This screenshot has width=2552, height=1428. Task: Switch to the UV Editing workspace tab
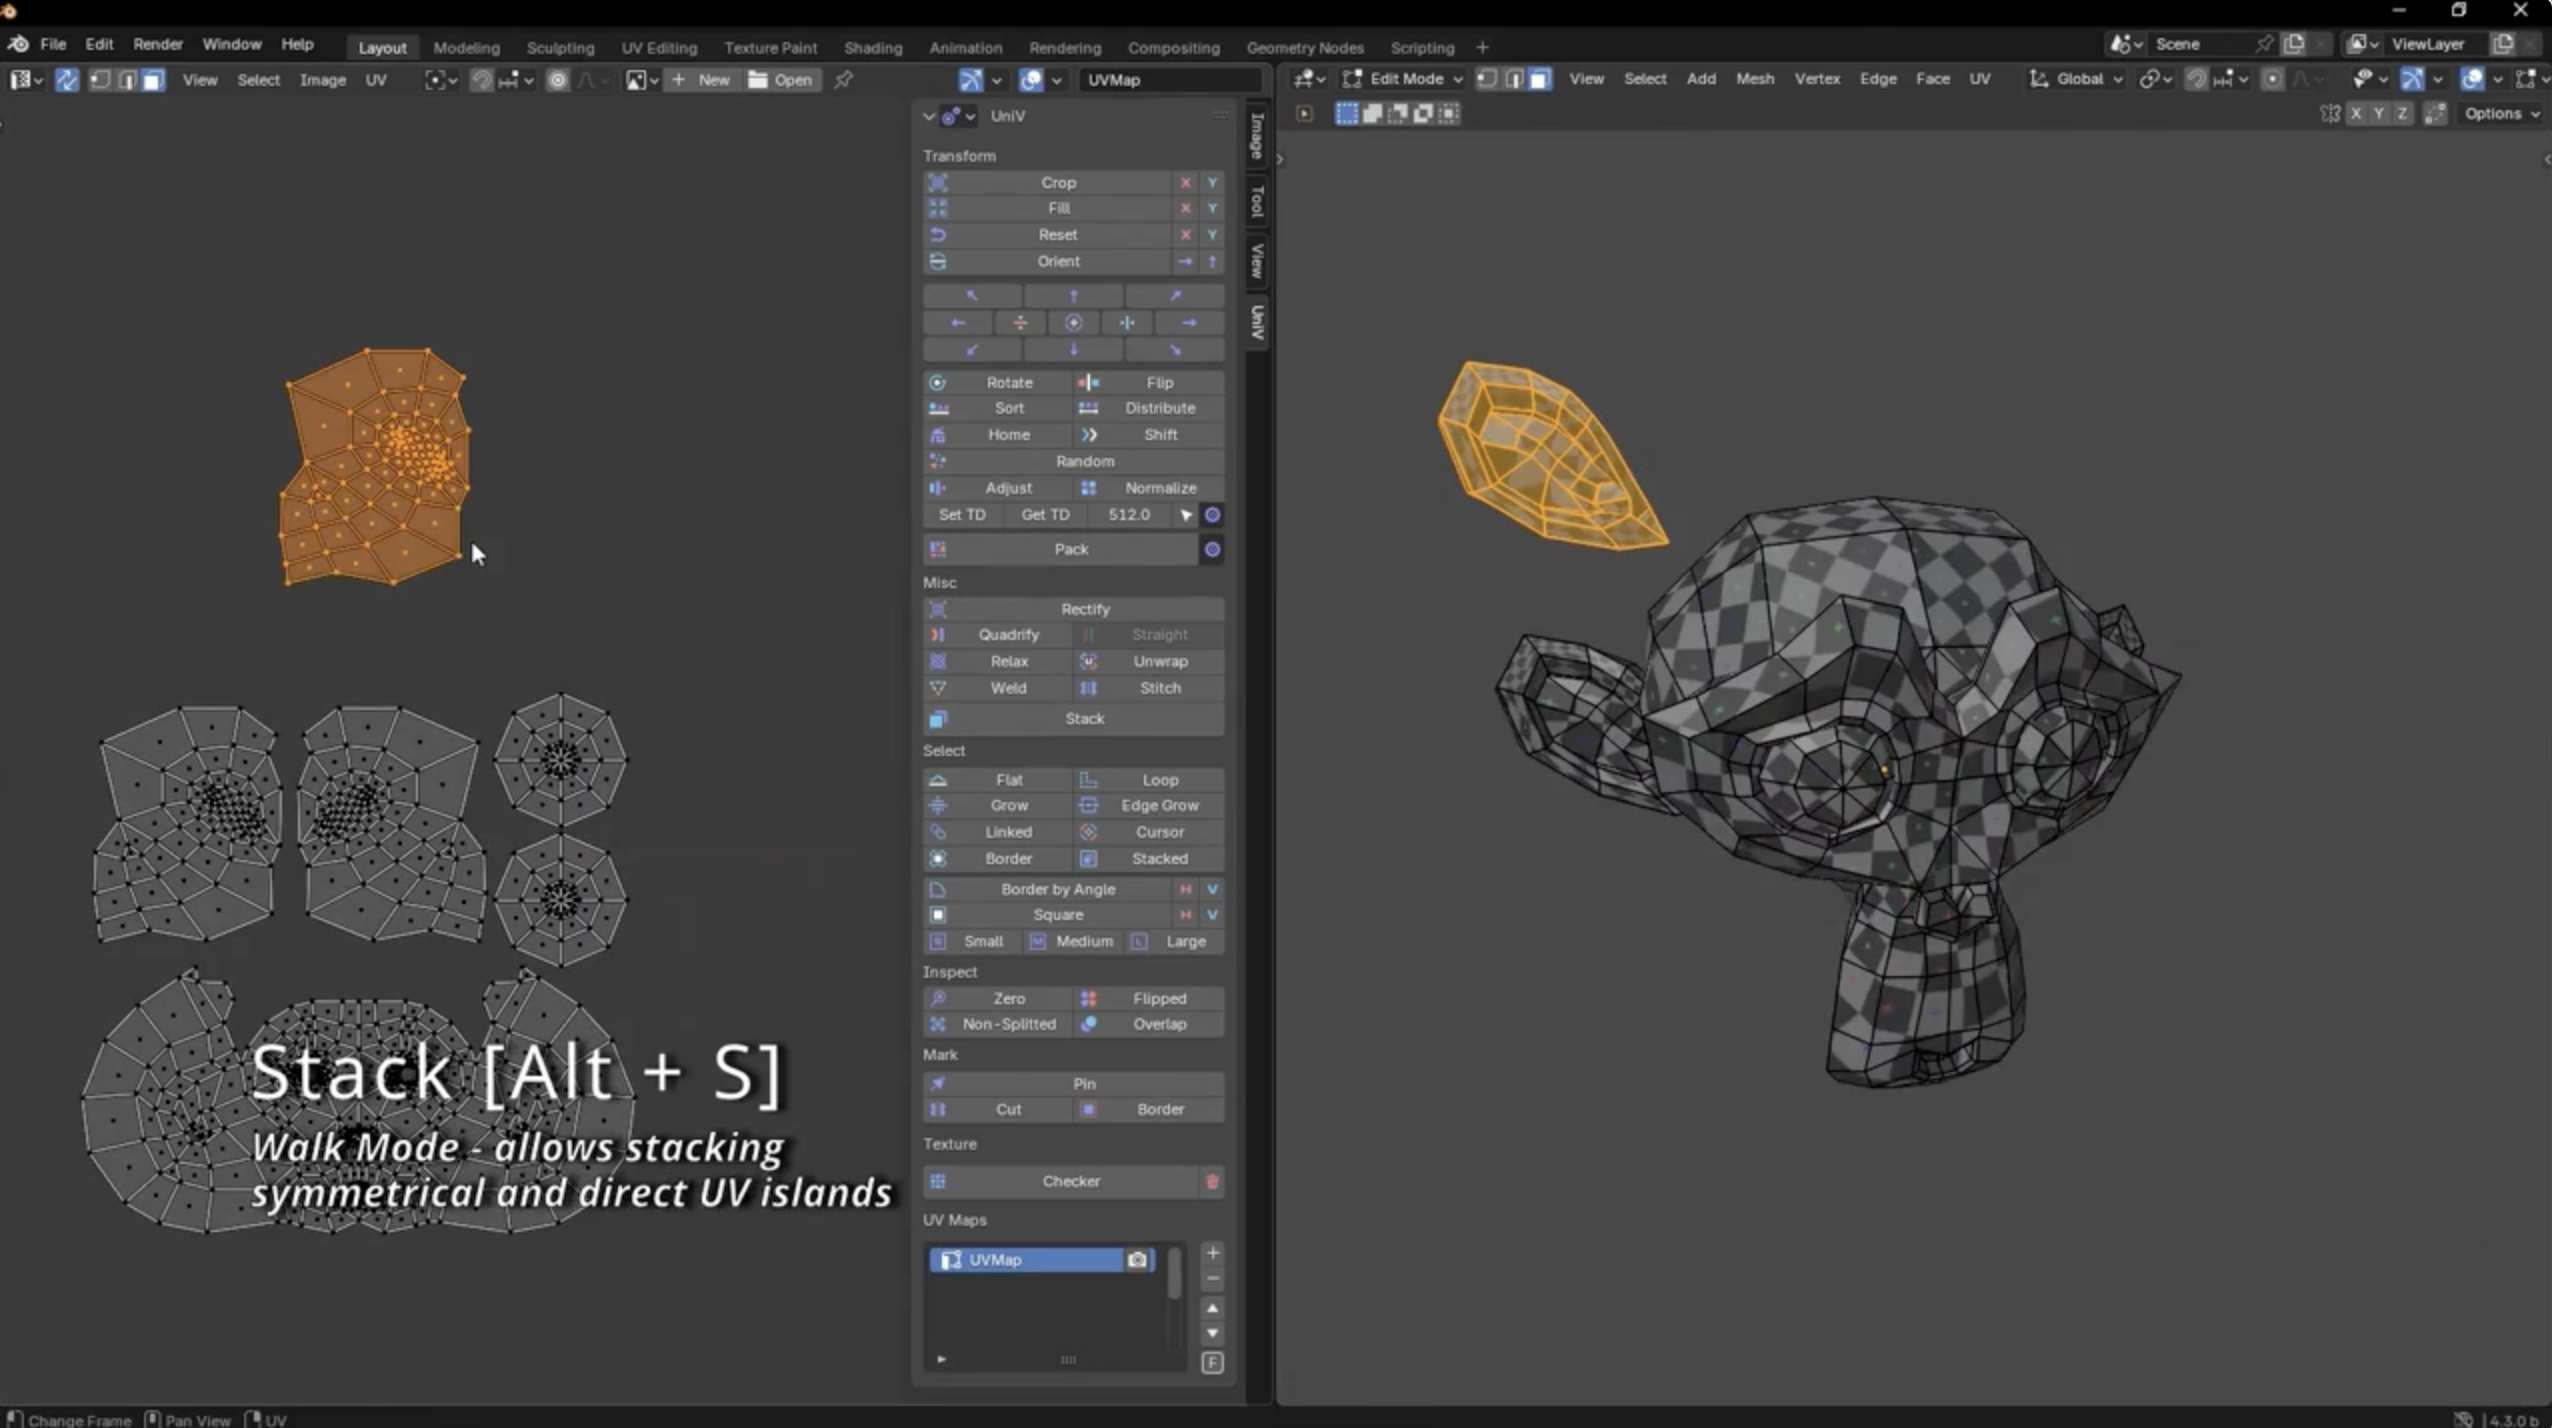tap(658, 47)
